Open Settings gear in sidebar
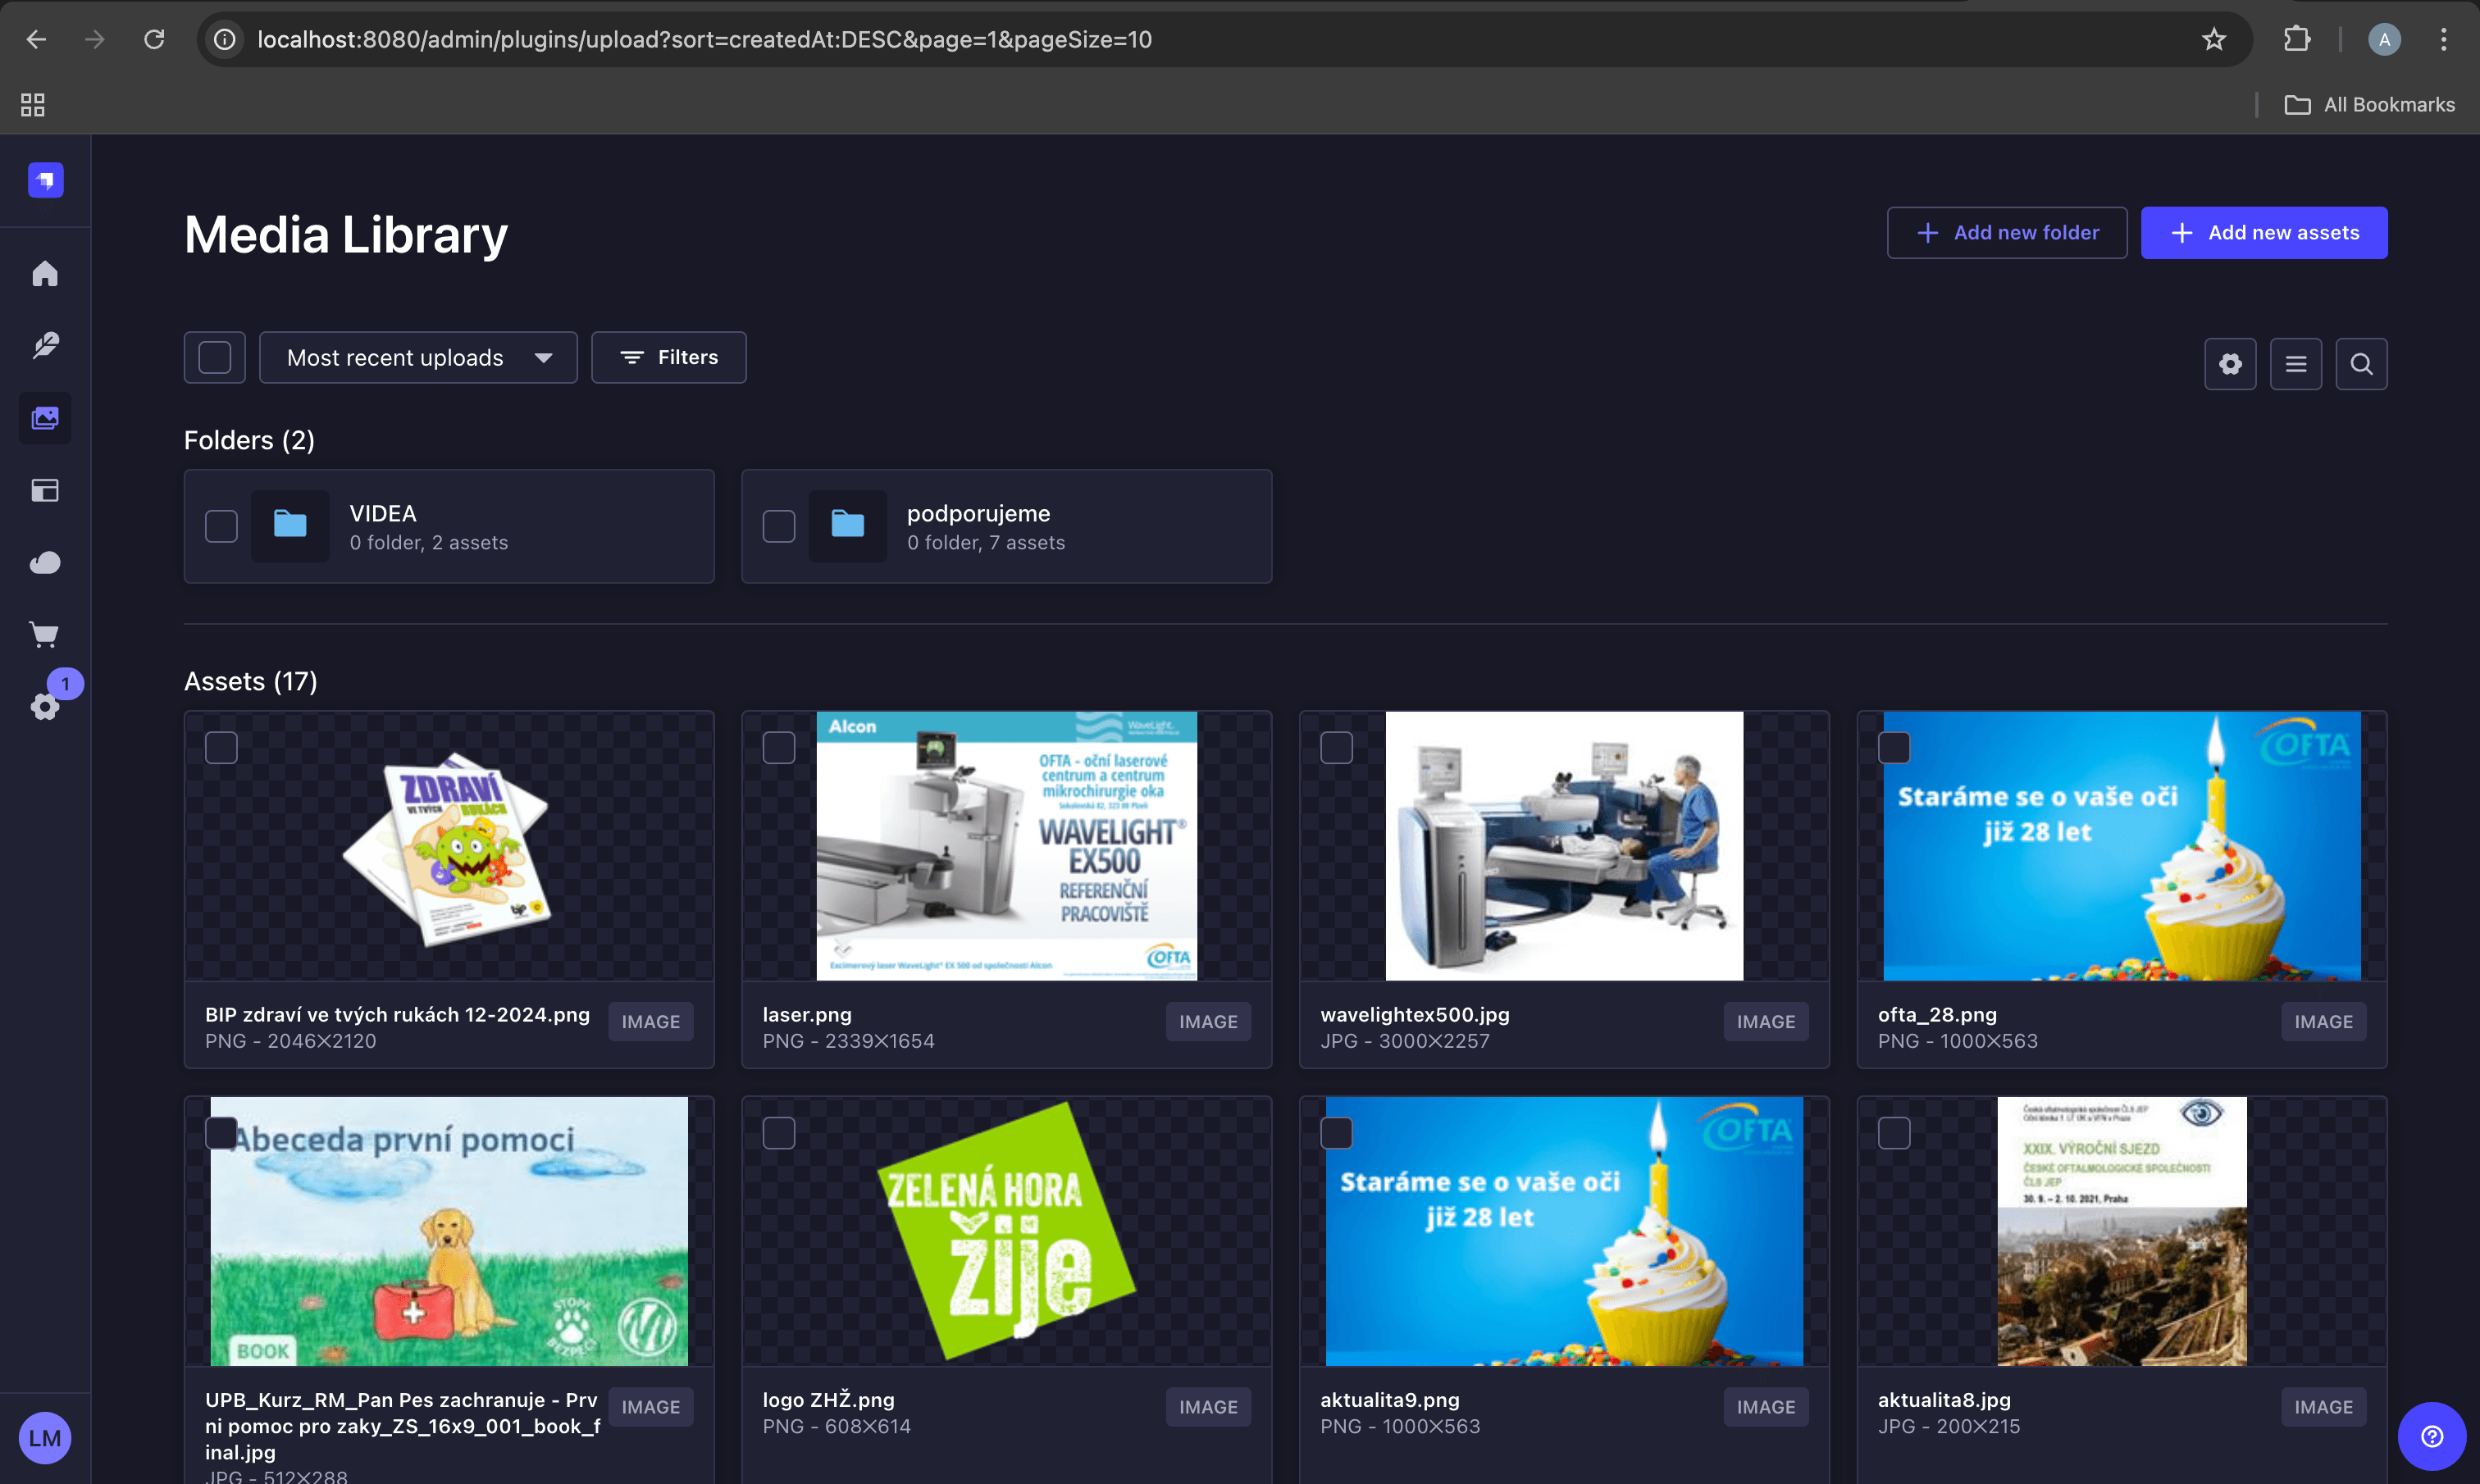The image size is (2480, 1484). click(x=45, y=707)
